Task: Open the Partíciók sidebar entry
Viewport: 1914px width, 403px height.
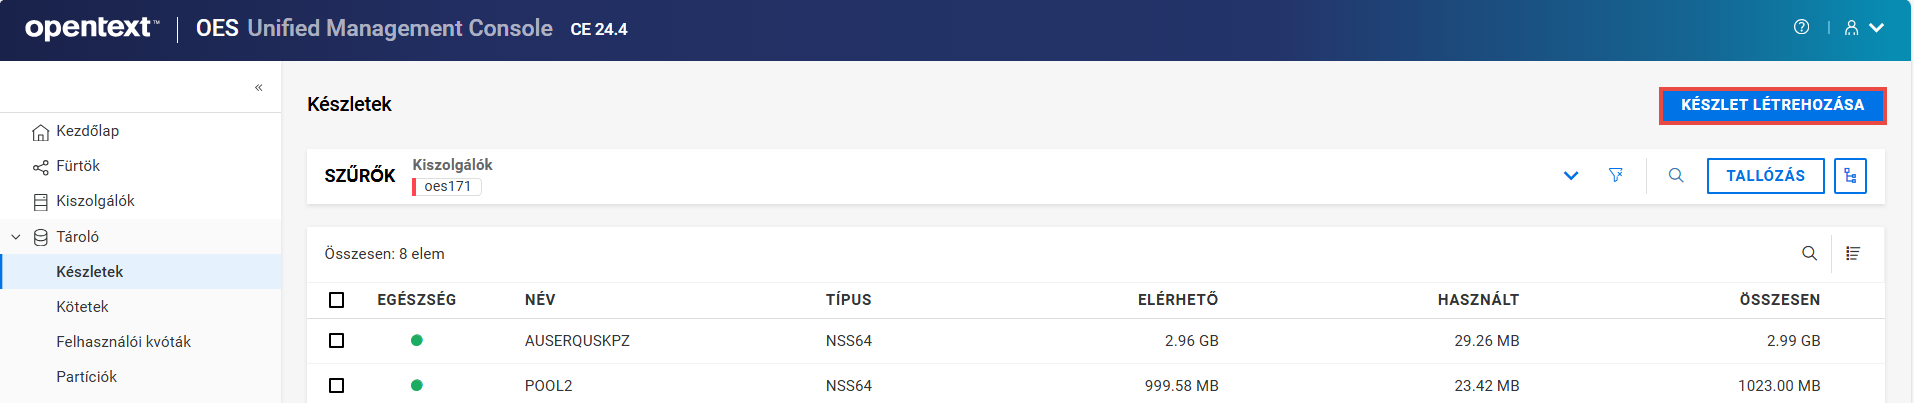Action: click(87, 377)
